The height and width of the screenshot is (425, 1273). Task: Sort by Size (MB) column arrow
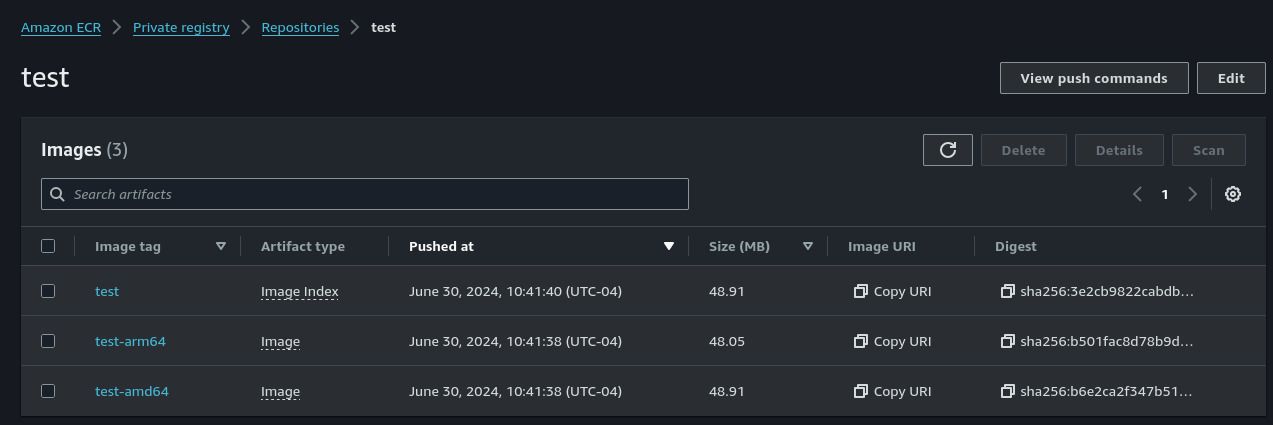(808, 246)
